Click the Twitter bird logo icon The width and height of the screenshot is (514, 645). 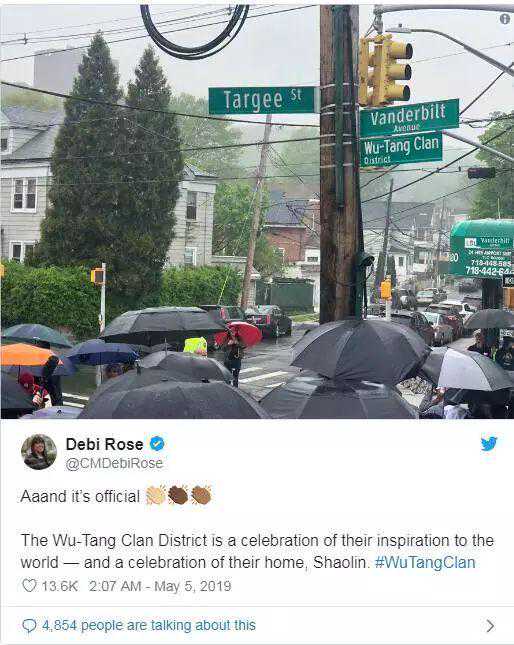(489, 444)
